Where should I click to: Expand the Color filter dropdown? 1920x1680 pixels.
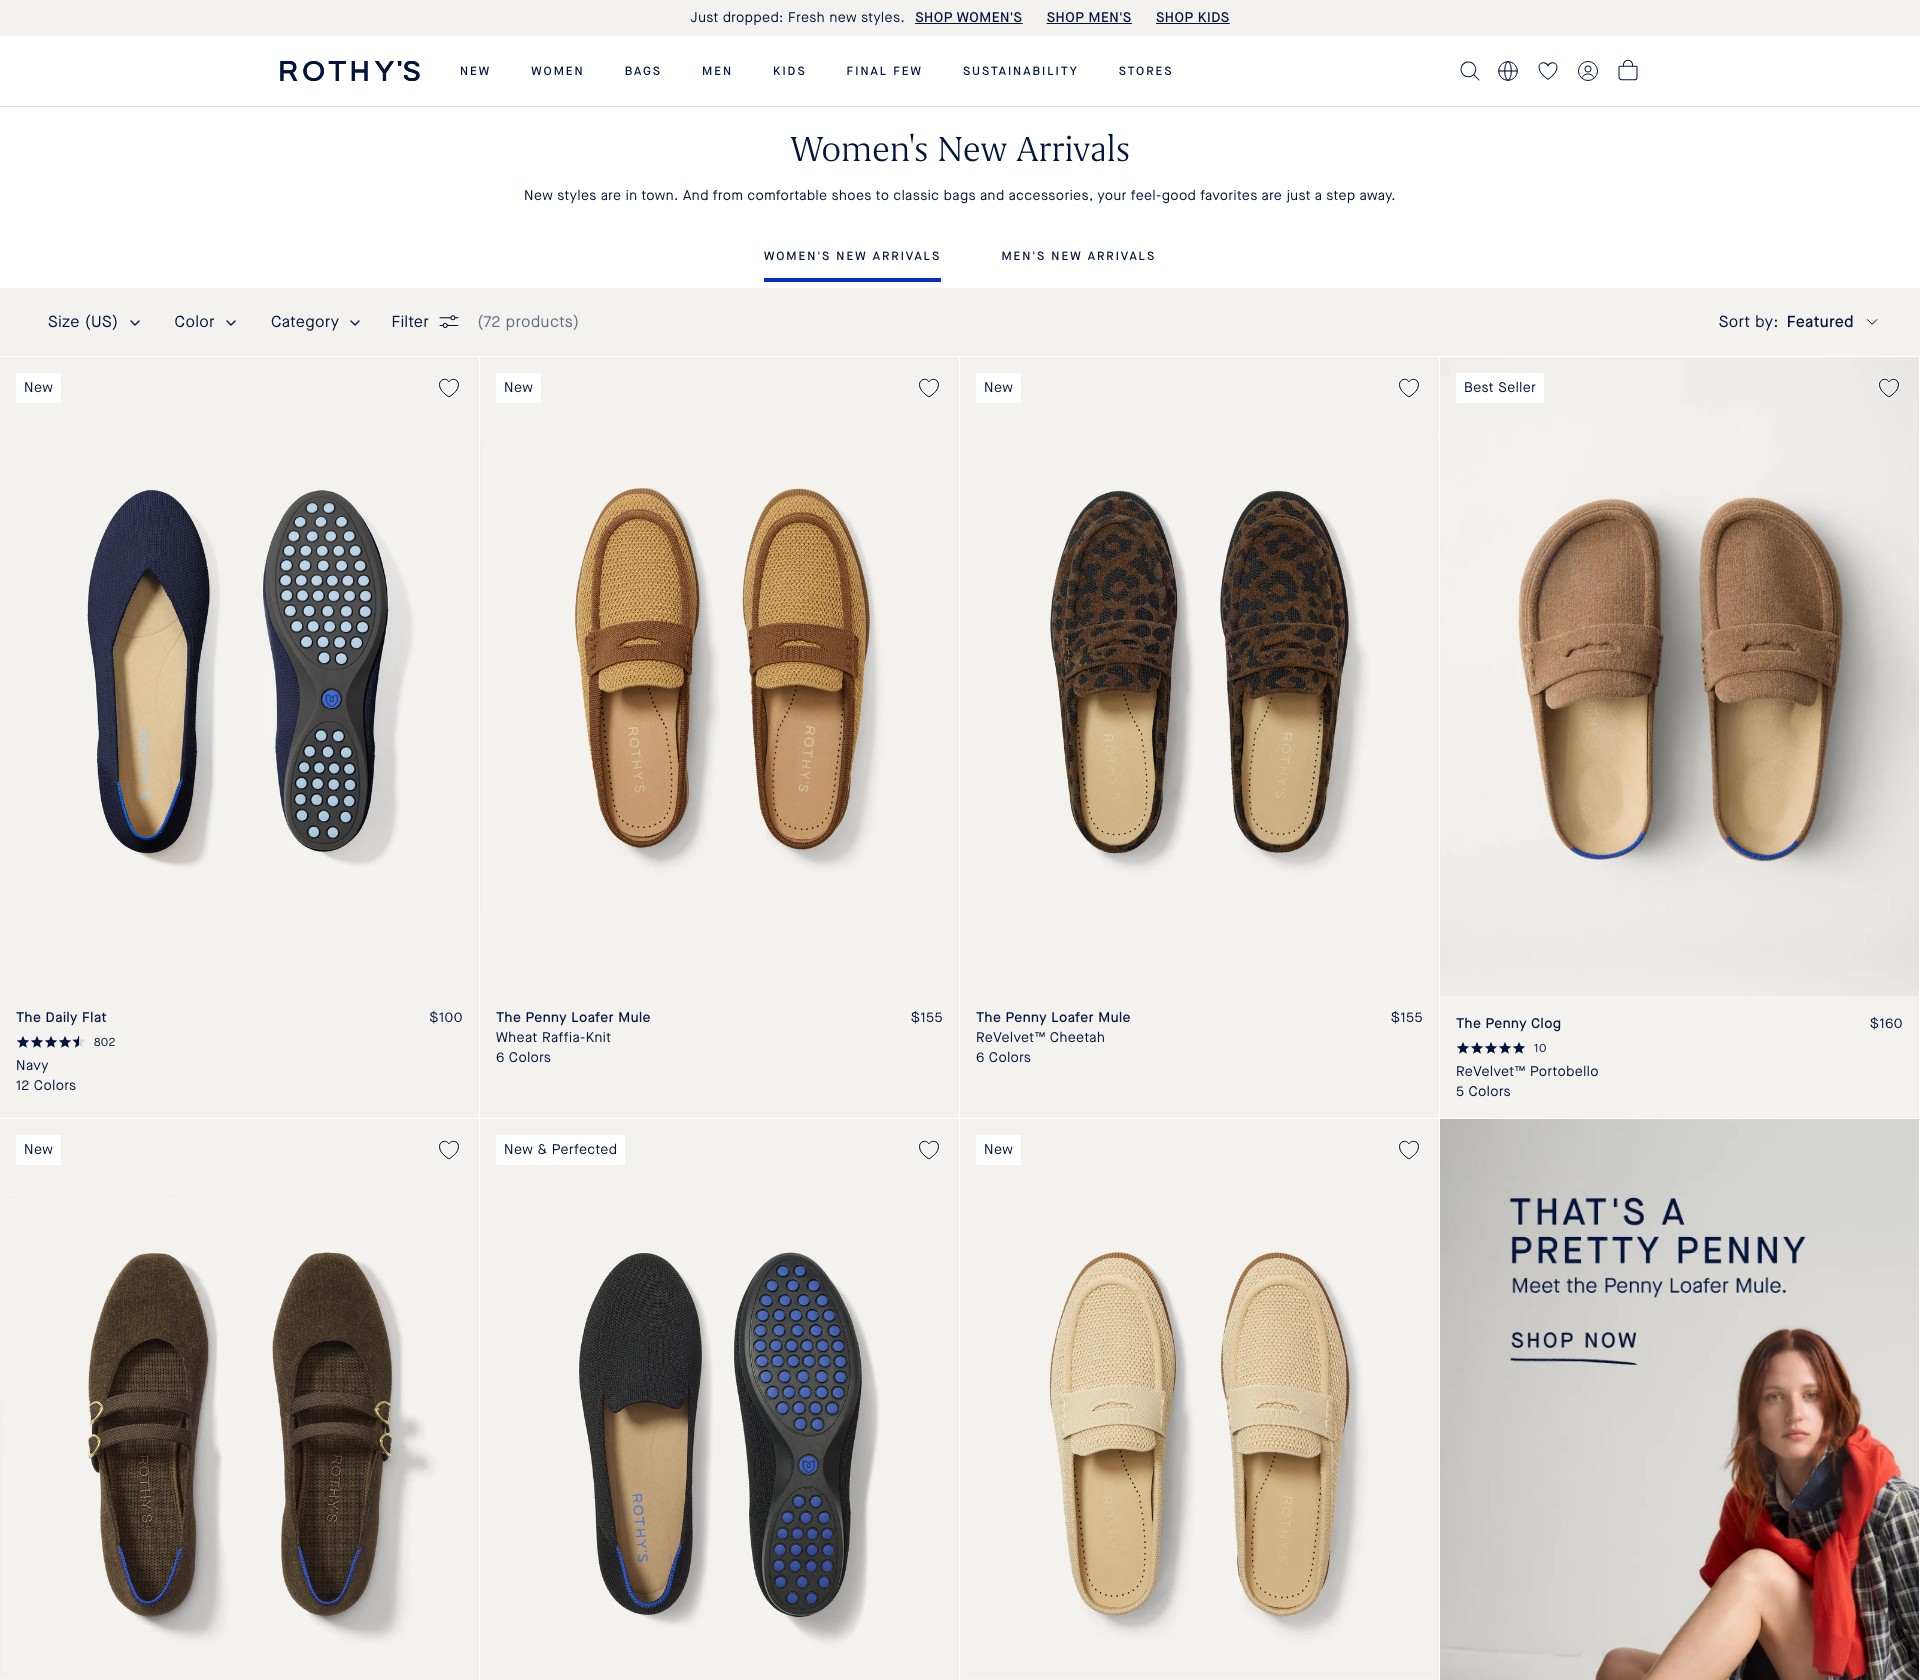(x=205, y=322)
